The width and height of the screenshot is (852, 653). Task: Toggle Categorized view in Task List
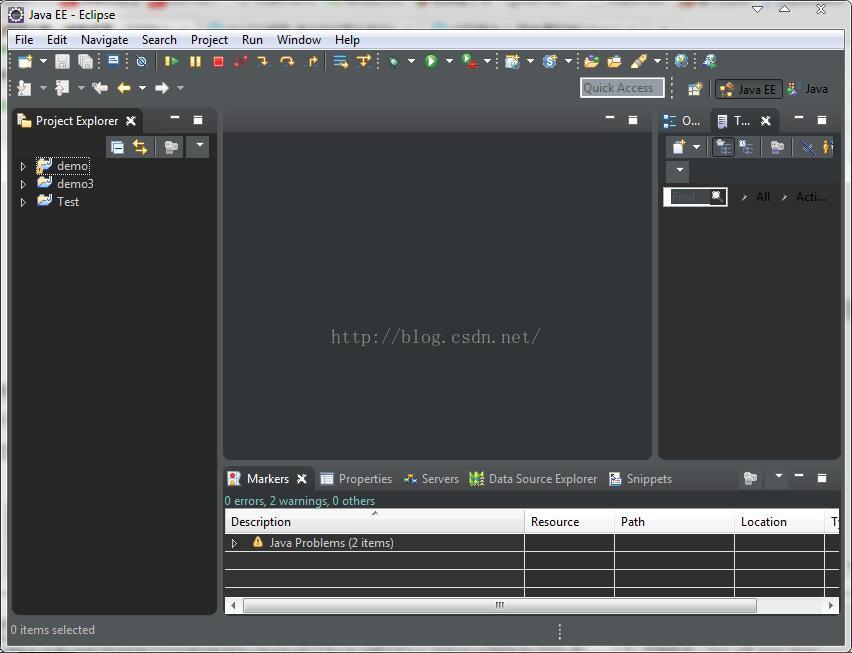click(723, 147)
